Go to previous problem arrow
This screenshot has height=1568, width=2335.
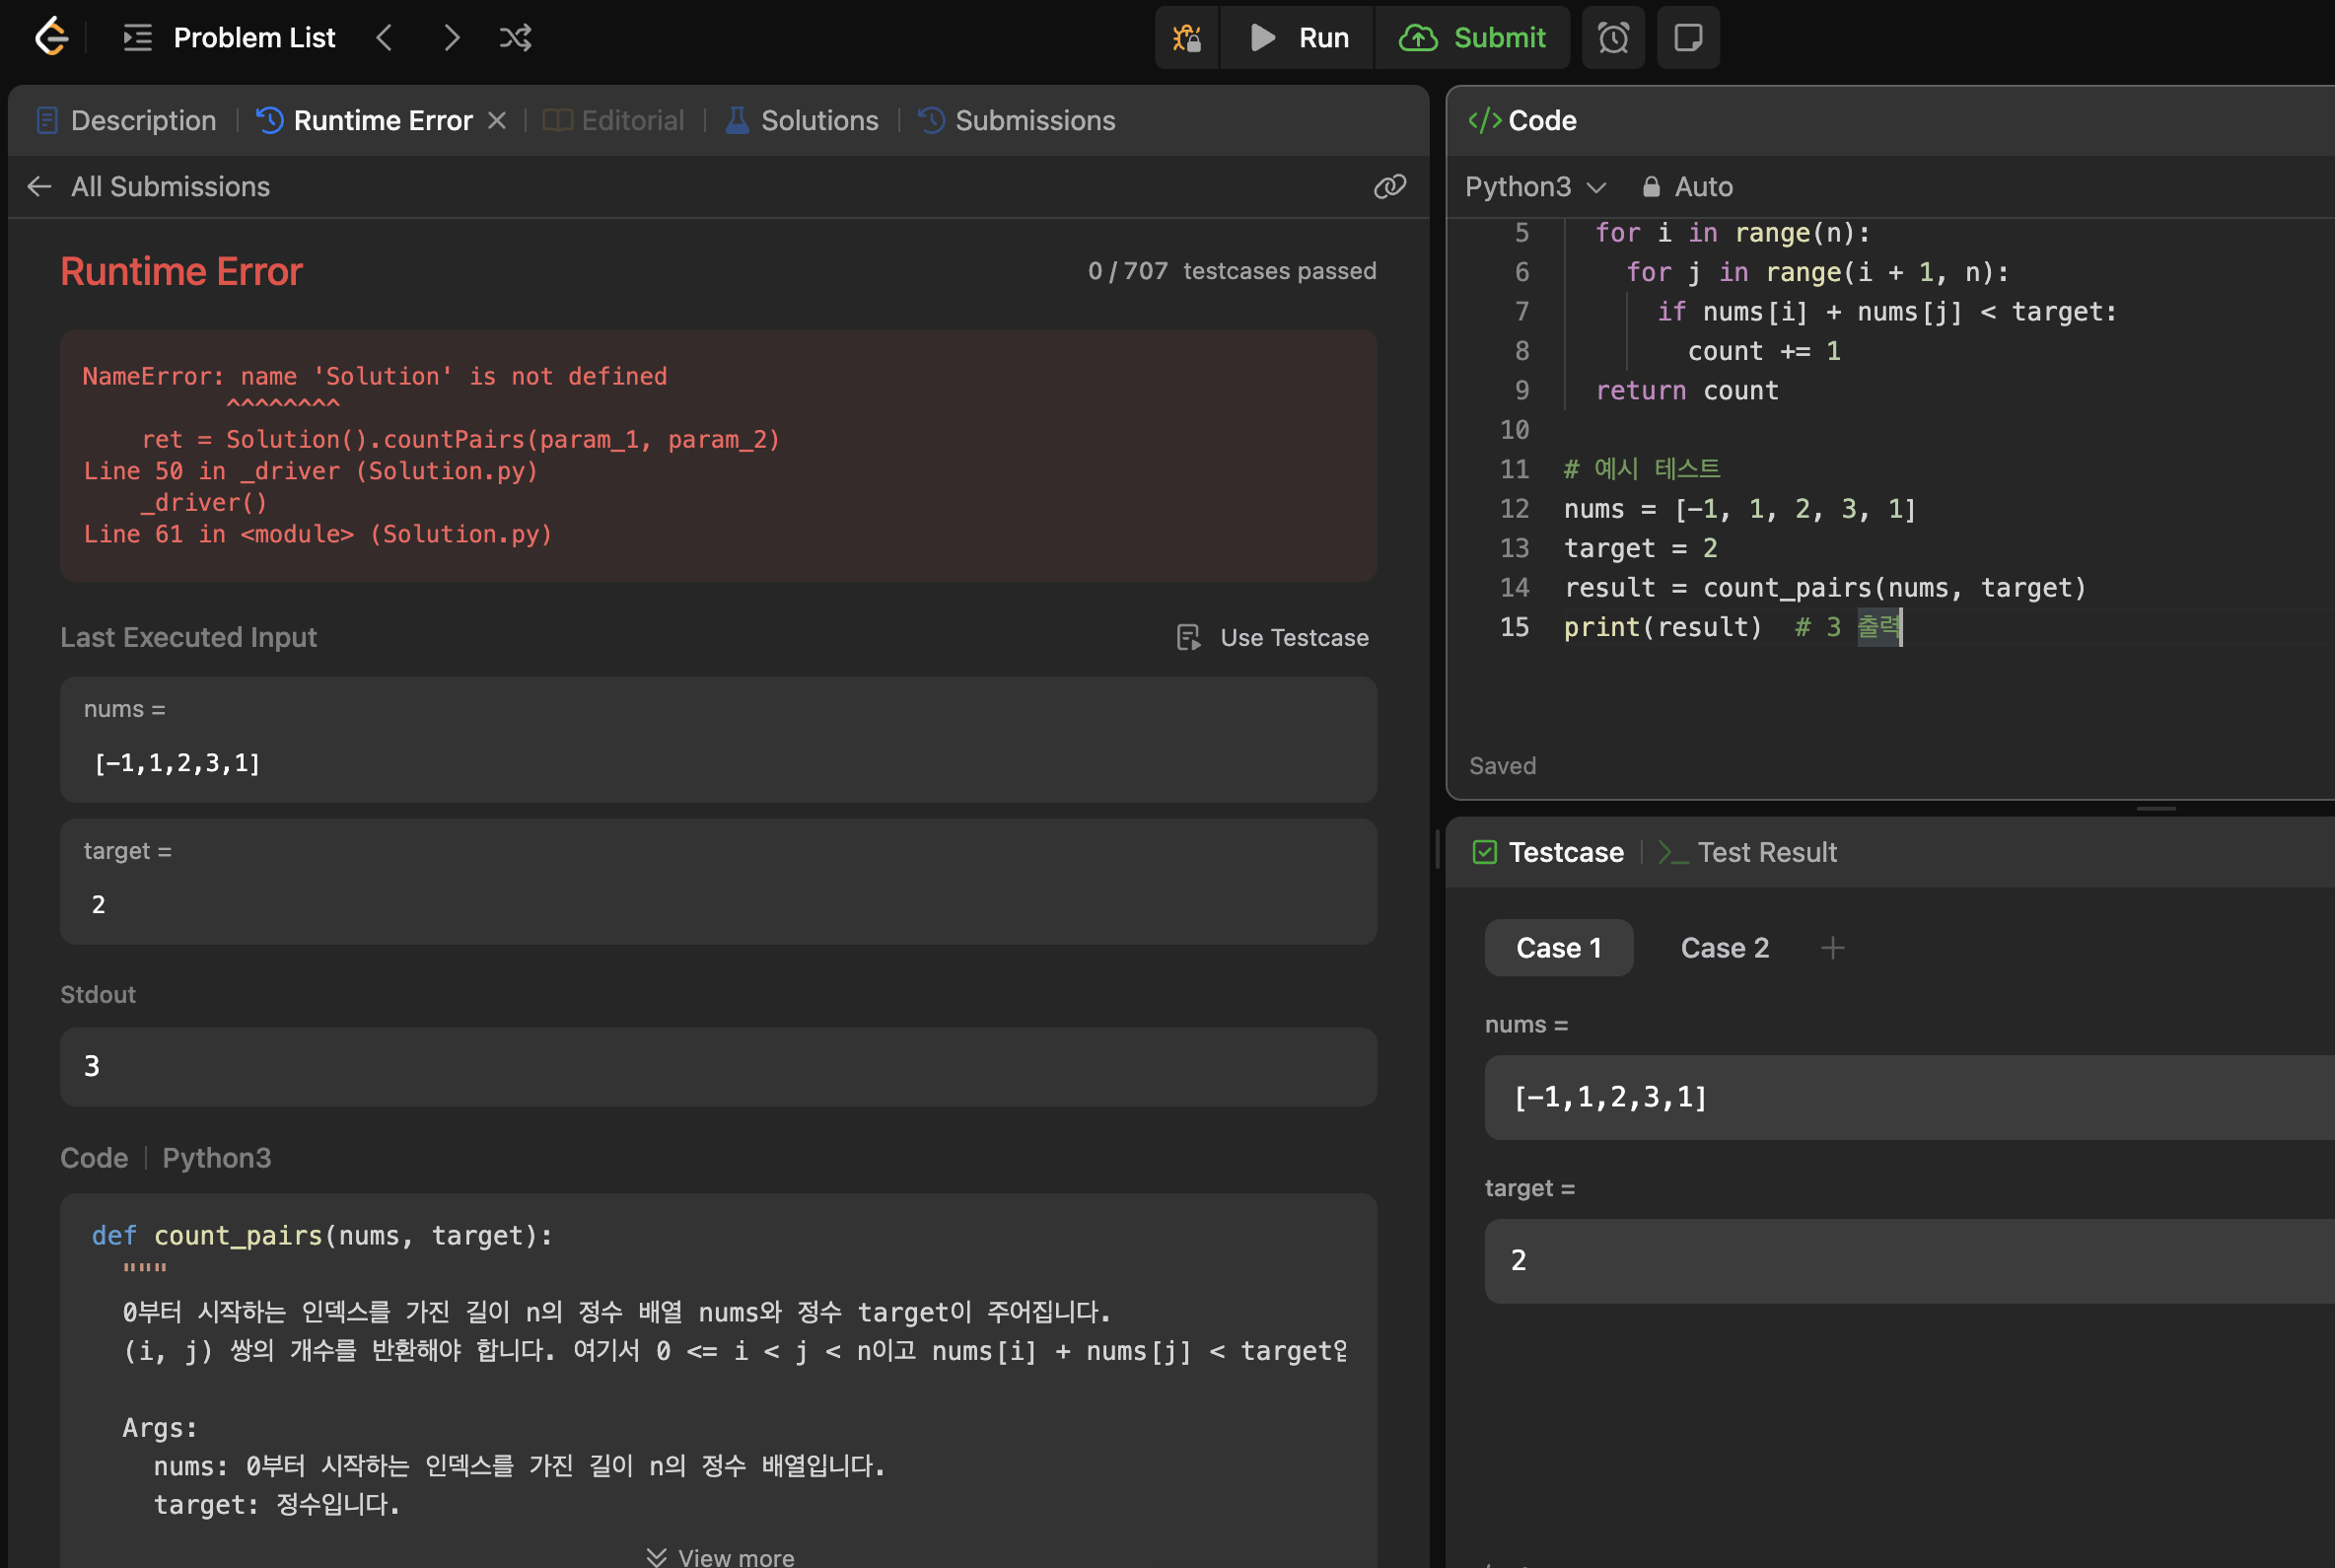(x=385, y=38)
